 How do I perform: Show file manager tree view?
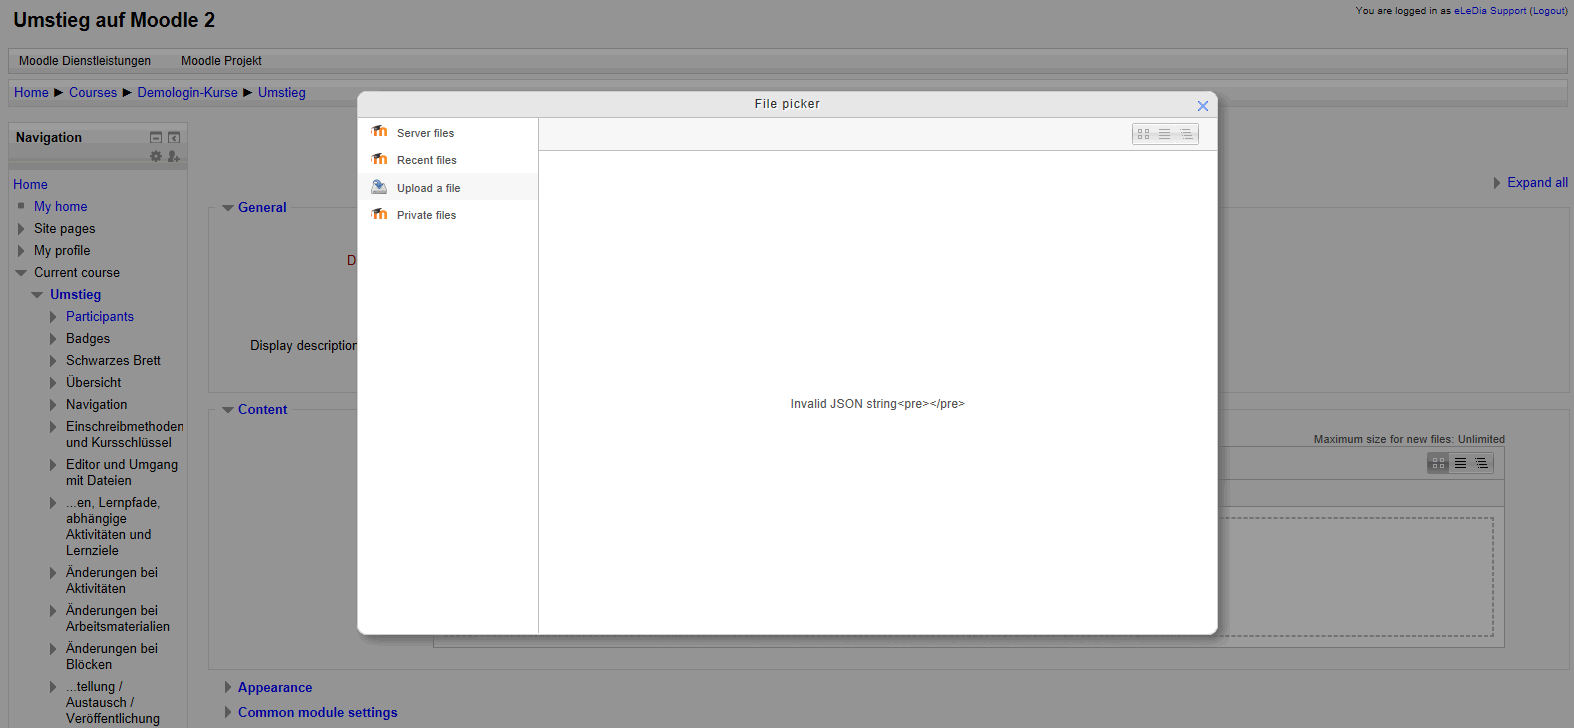(1481, 463)
